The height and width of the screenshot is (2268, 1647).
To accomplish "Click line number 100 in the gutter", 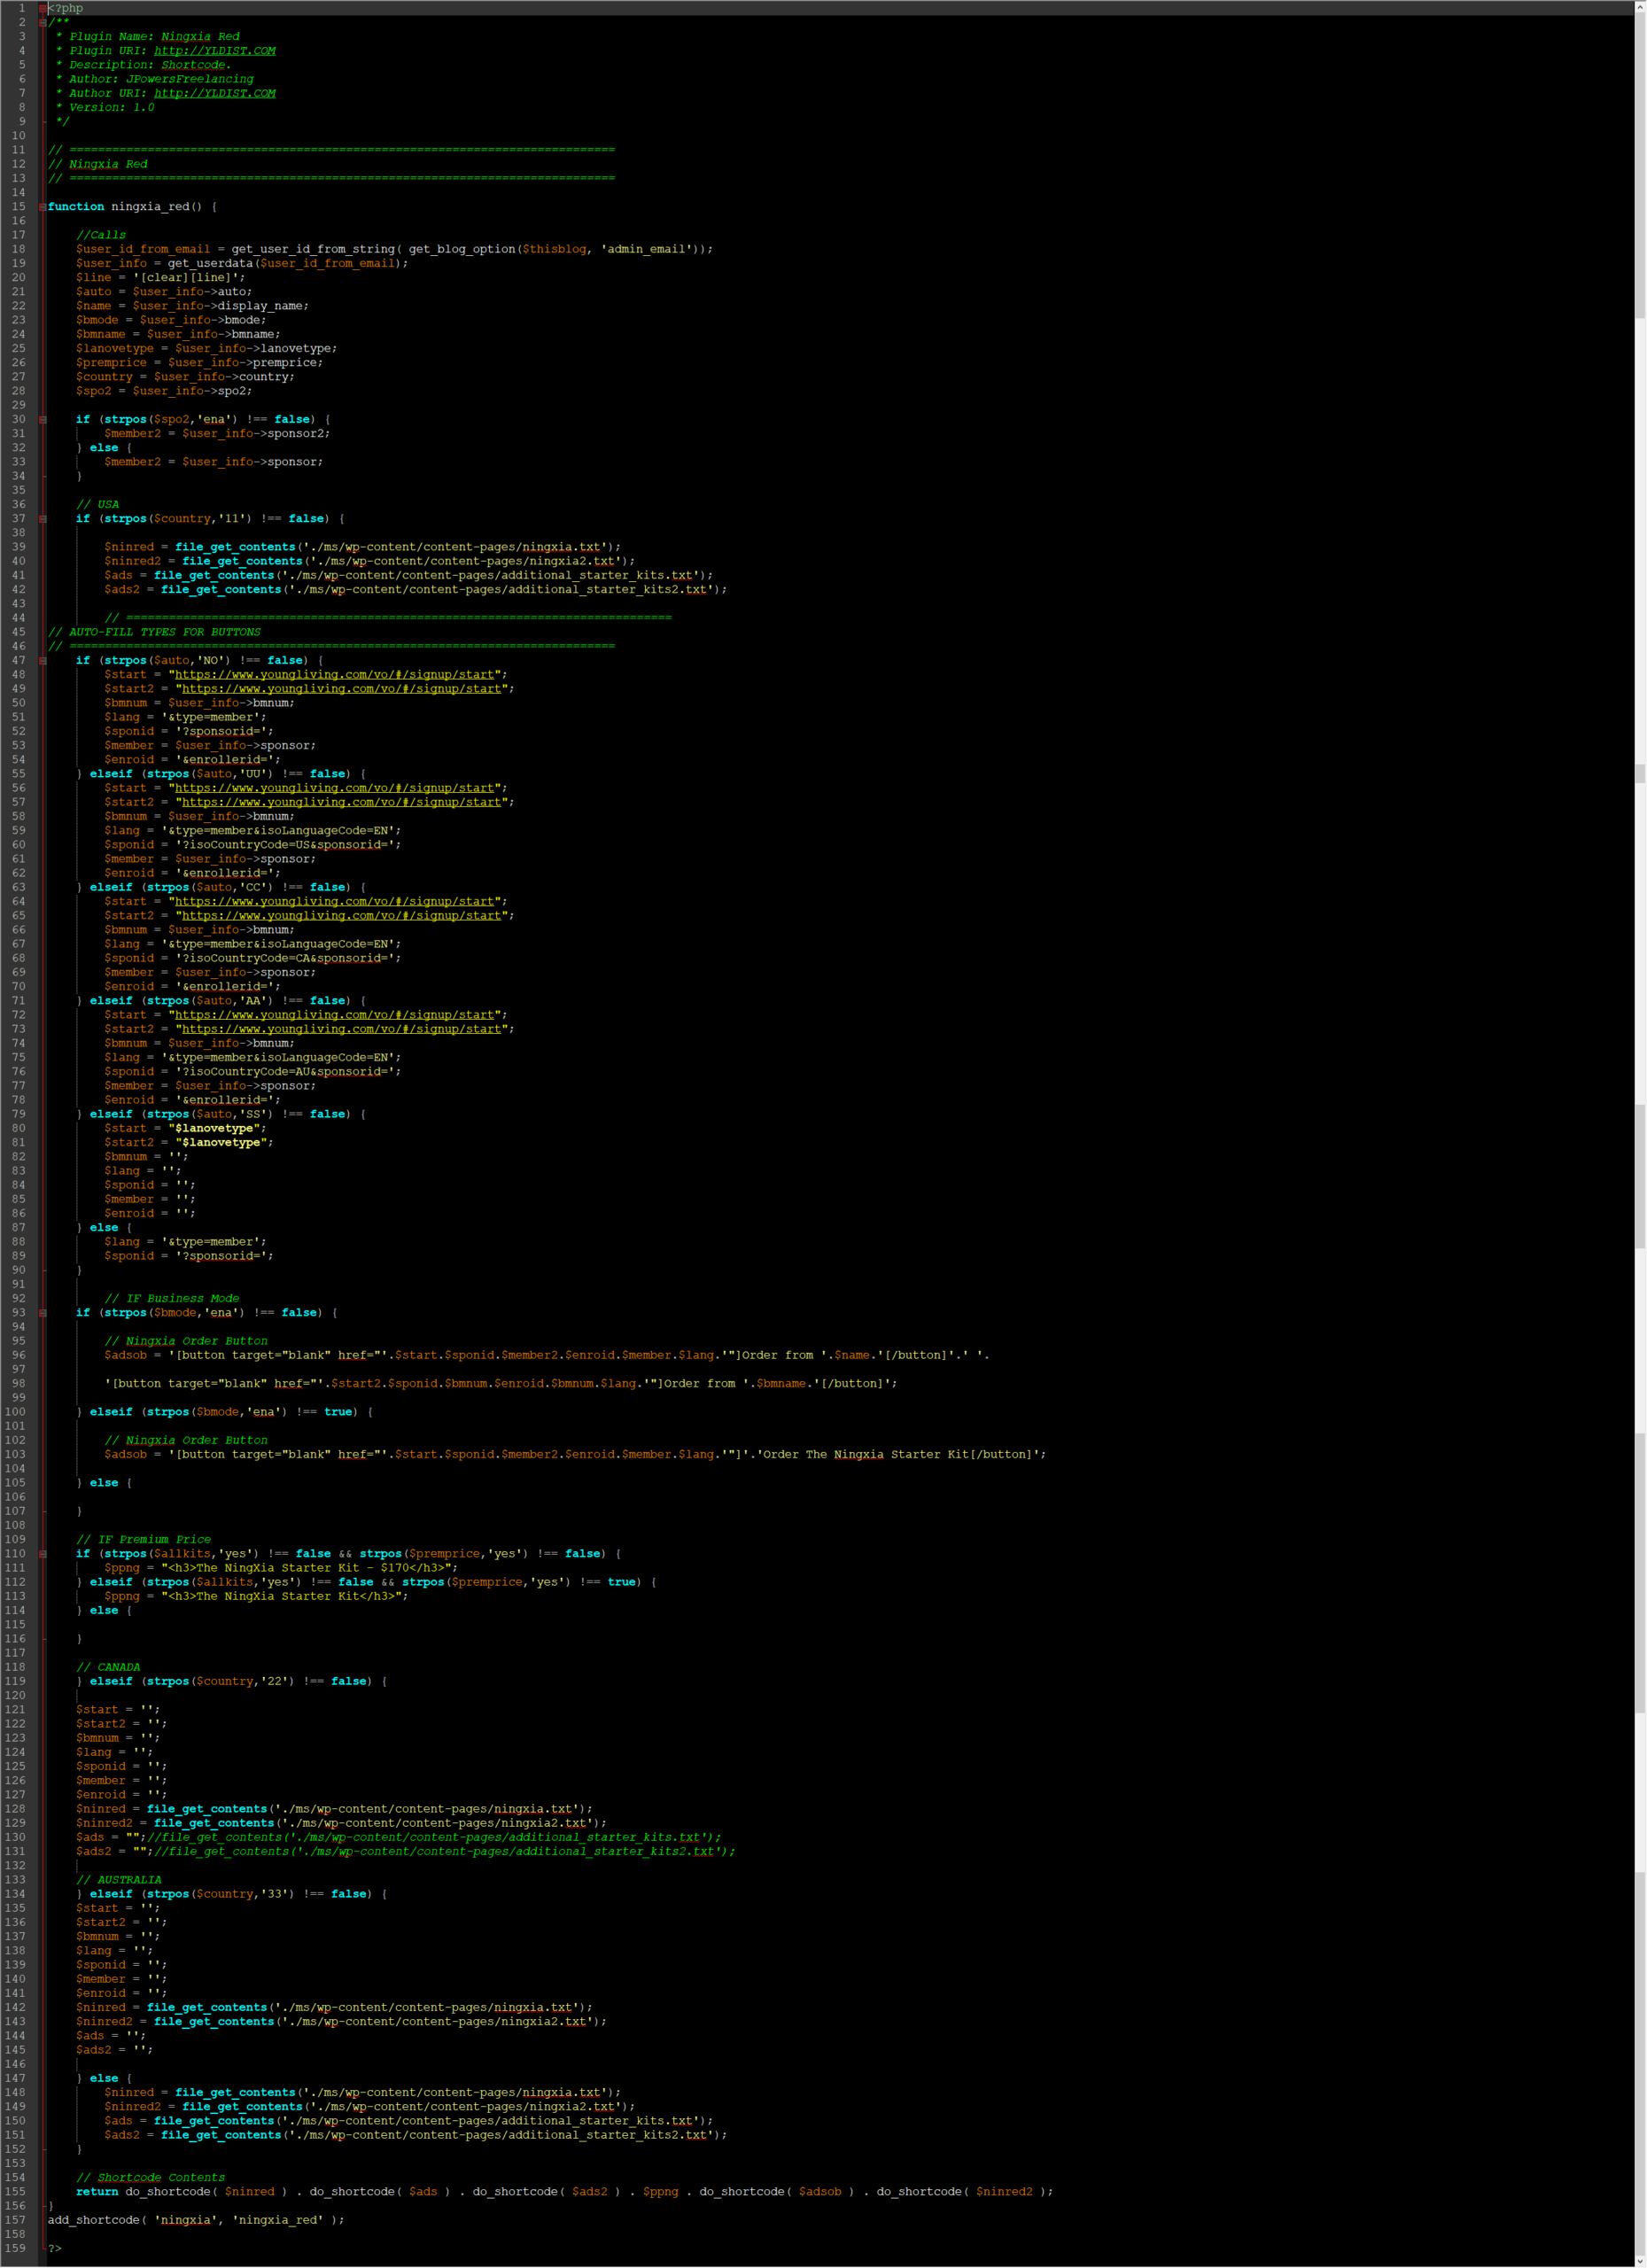I will (15, 1412).
